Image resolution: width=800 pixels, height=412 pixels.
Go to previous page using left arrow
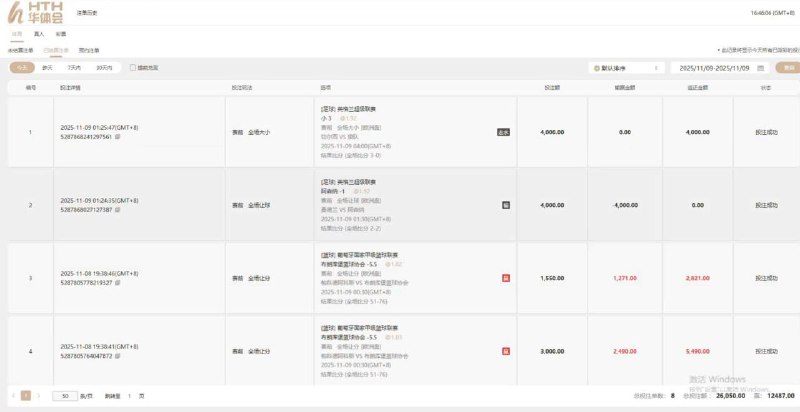[14, 396]
